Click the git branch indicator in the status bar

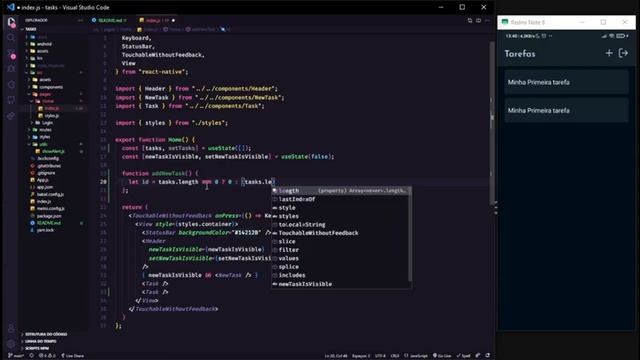point(16,356)
